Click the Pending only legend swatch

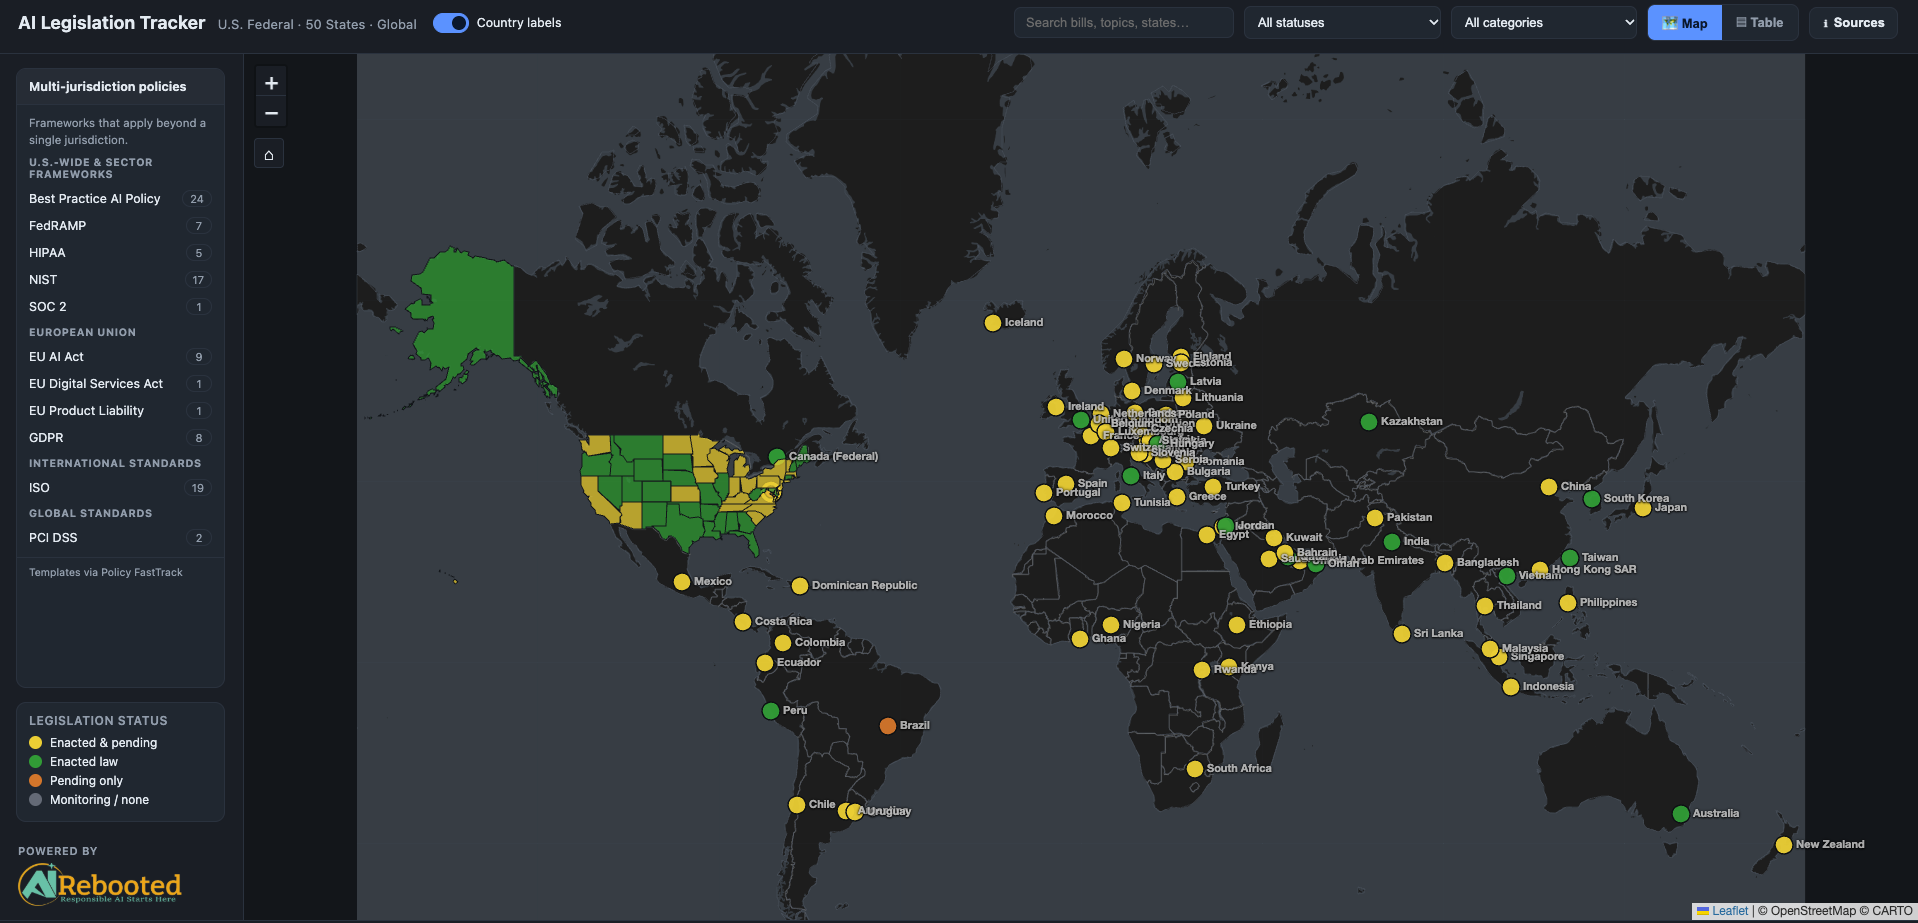36,781
